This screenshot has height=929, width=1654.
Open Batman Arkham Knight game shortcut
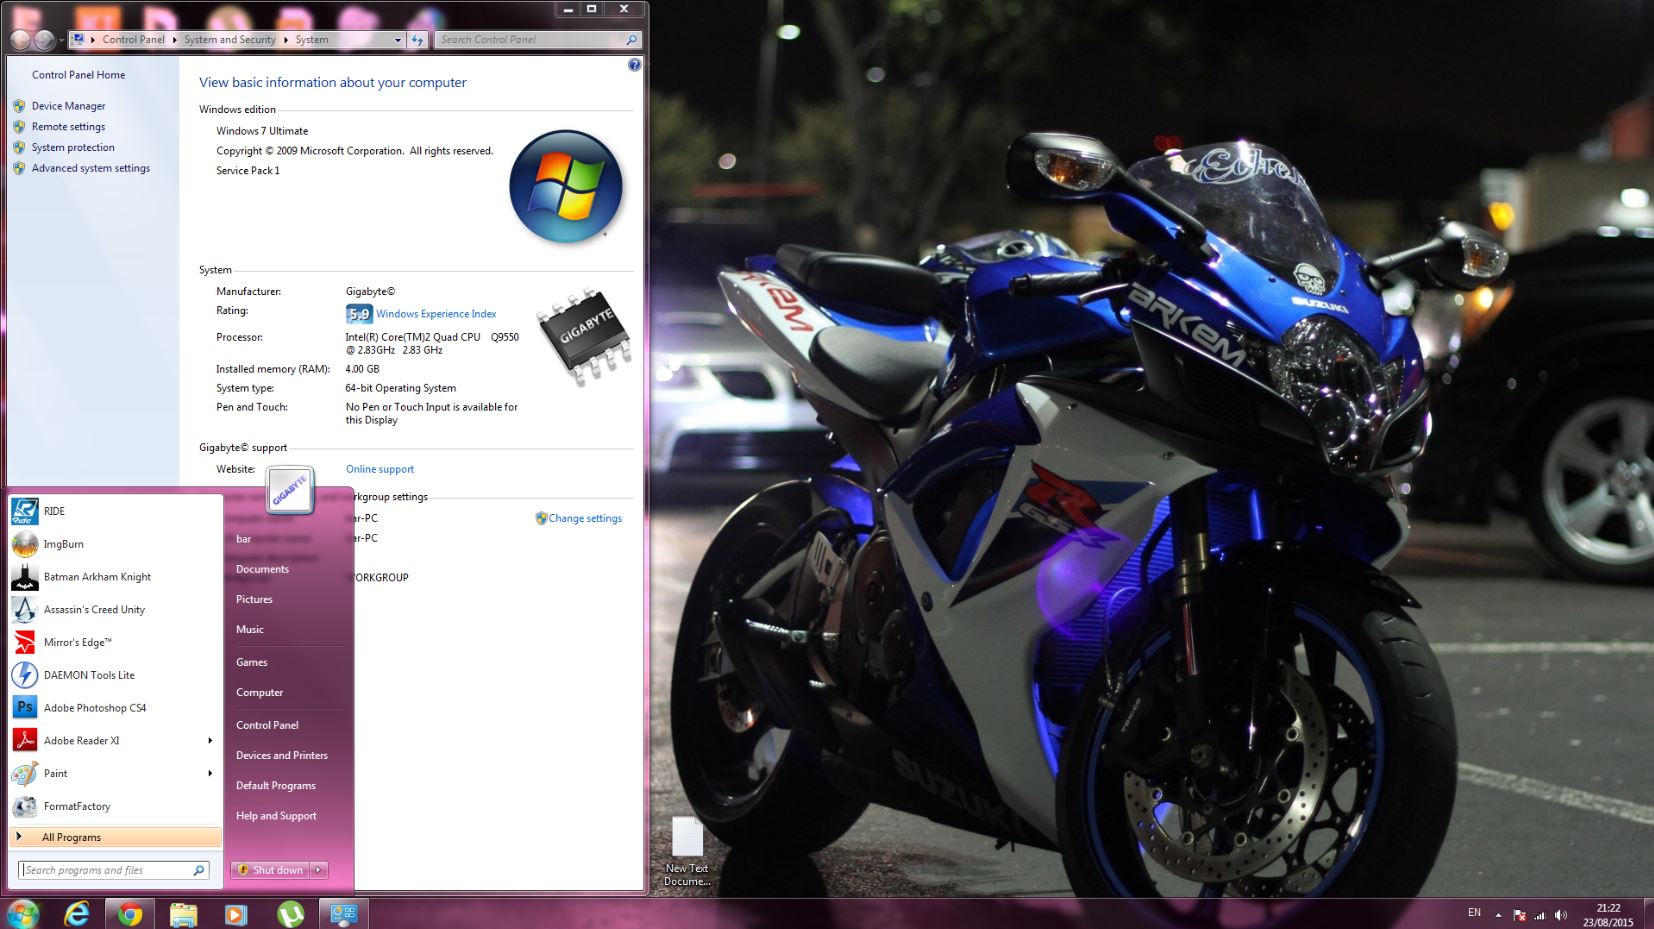pos(97,577)
